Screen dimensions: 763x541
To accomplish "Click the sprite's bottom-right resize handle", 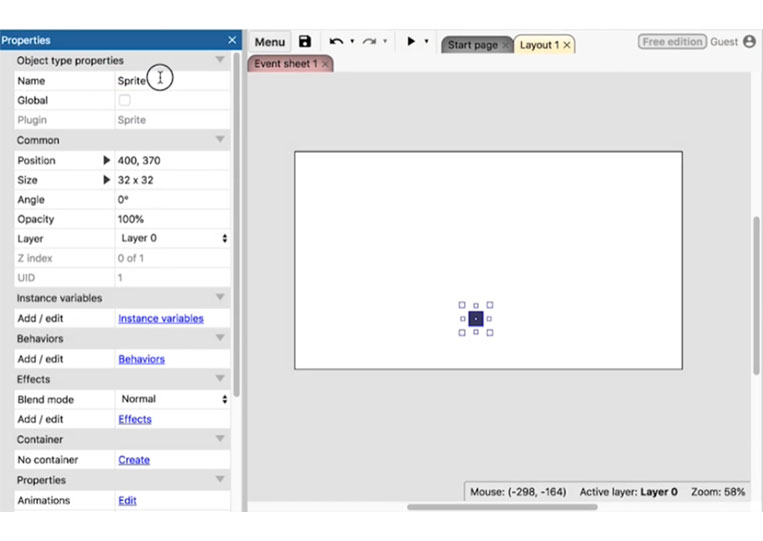I will click(490, 333).
